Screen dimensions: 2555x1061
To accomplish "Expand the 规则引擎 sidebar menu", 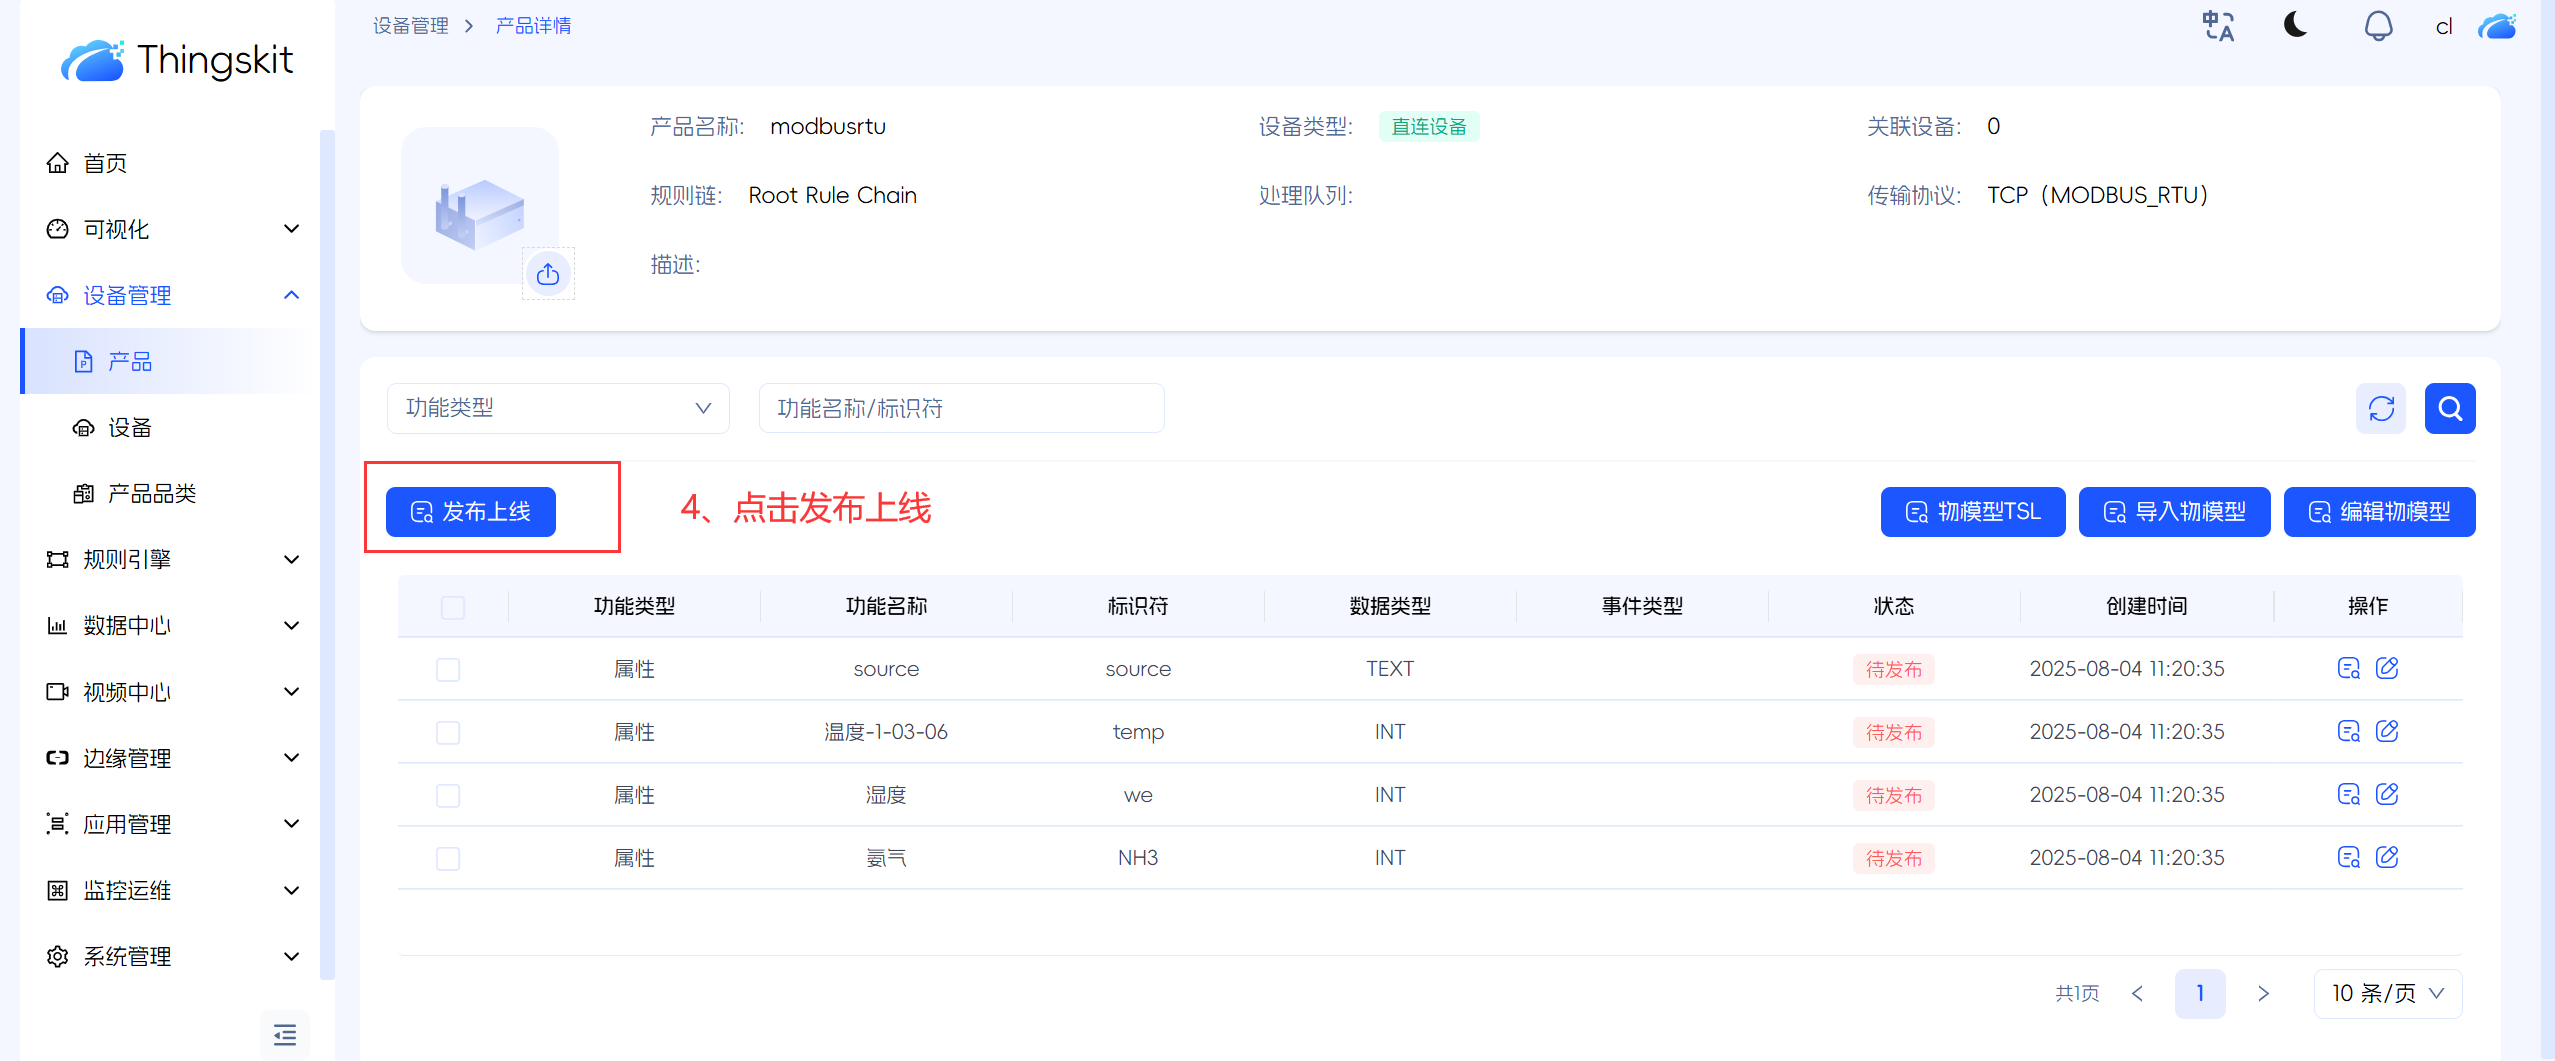I will pos(172,559).
